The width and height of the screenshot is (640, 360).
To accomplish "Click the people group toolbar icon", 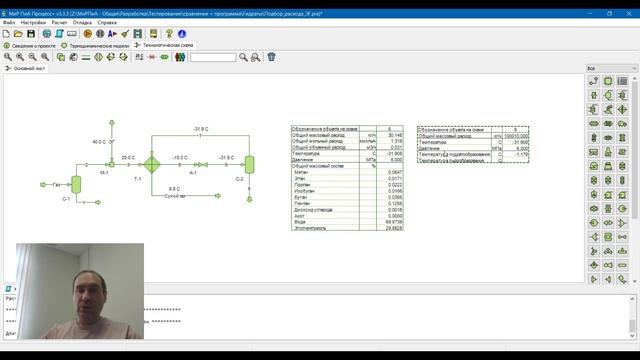I will pyautogui.click(x=180, y=57).
